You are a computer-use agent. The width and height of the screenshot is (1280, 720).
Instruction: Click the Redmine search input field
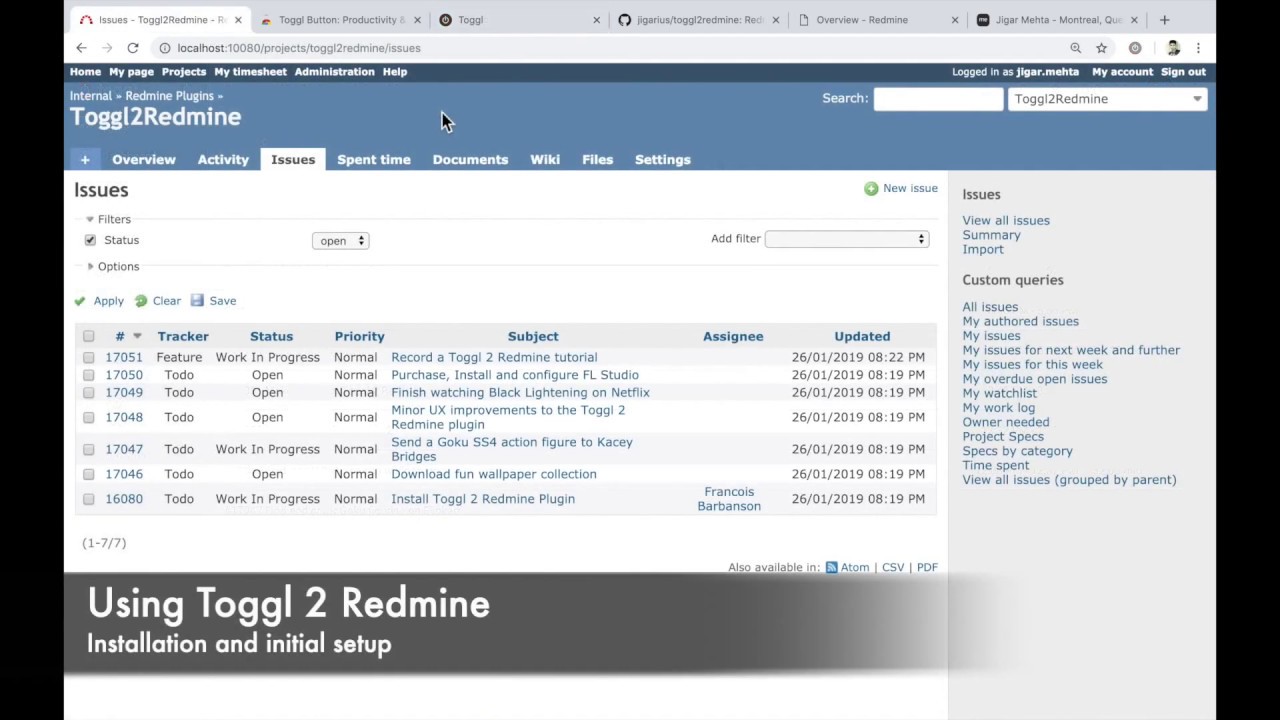click(x=938, y=99)
